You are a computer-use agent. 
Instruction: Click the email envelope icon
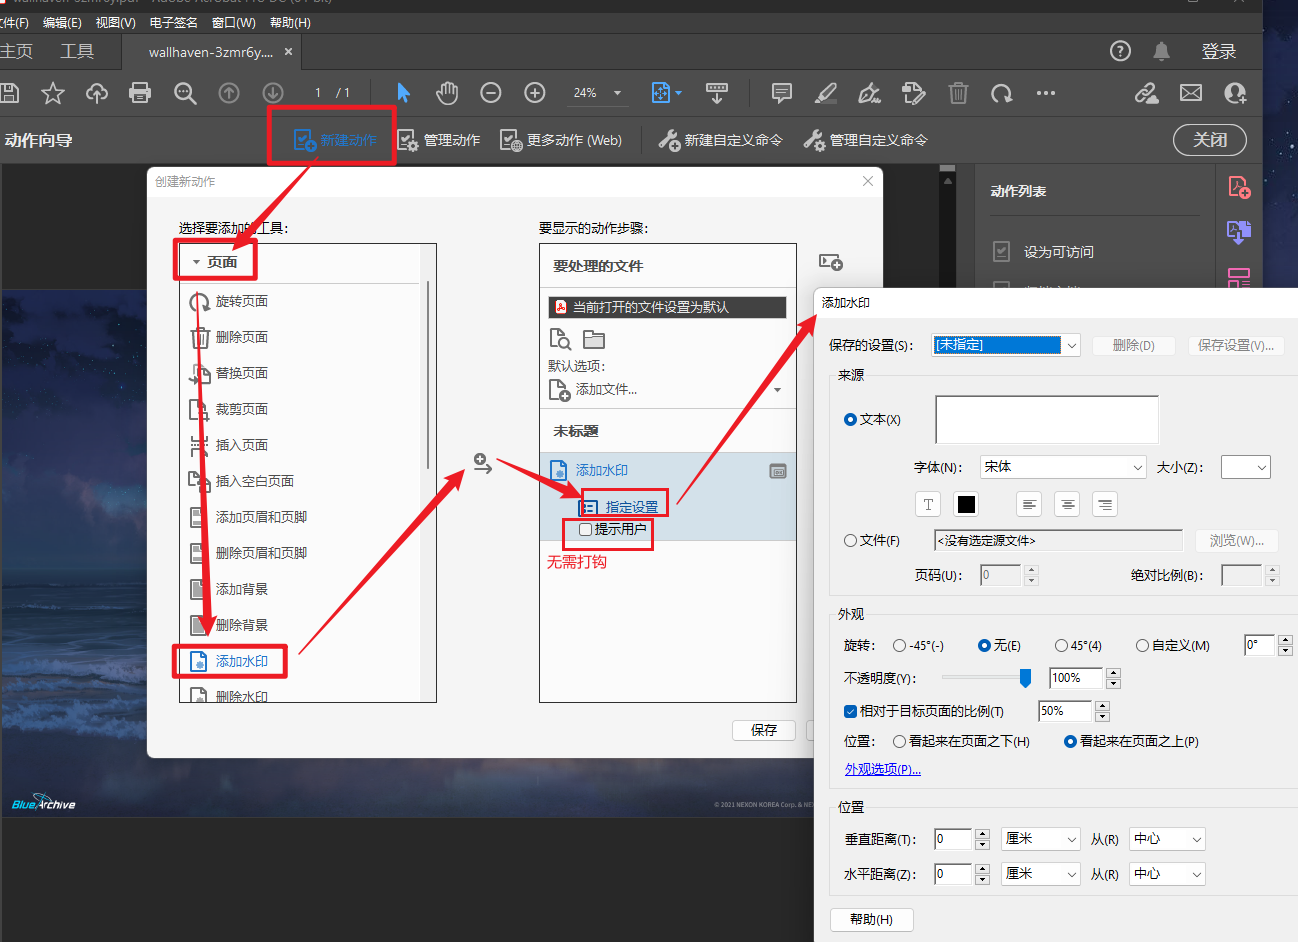1191,93
